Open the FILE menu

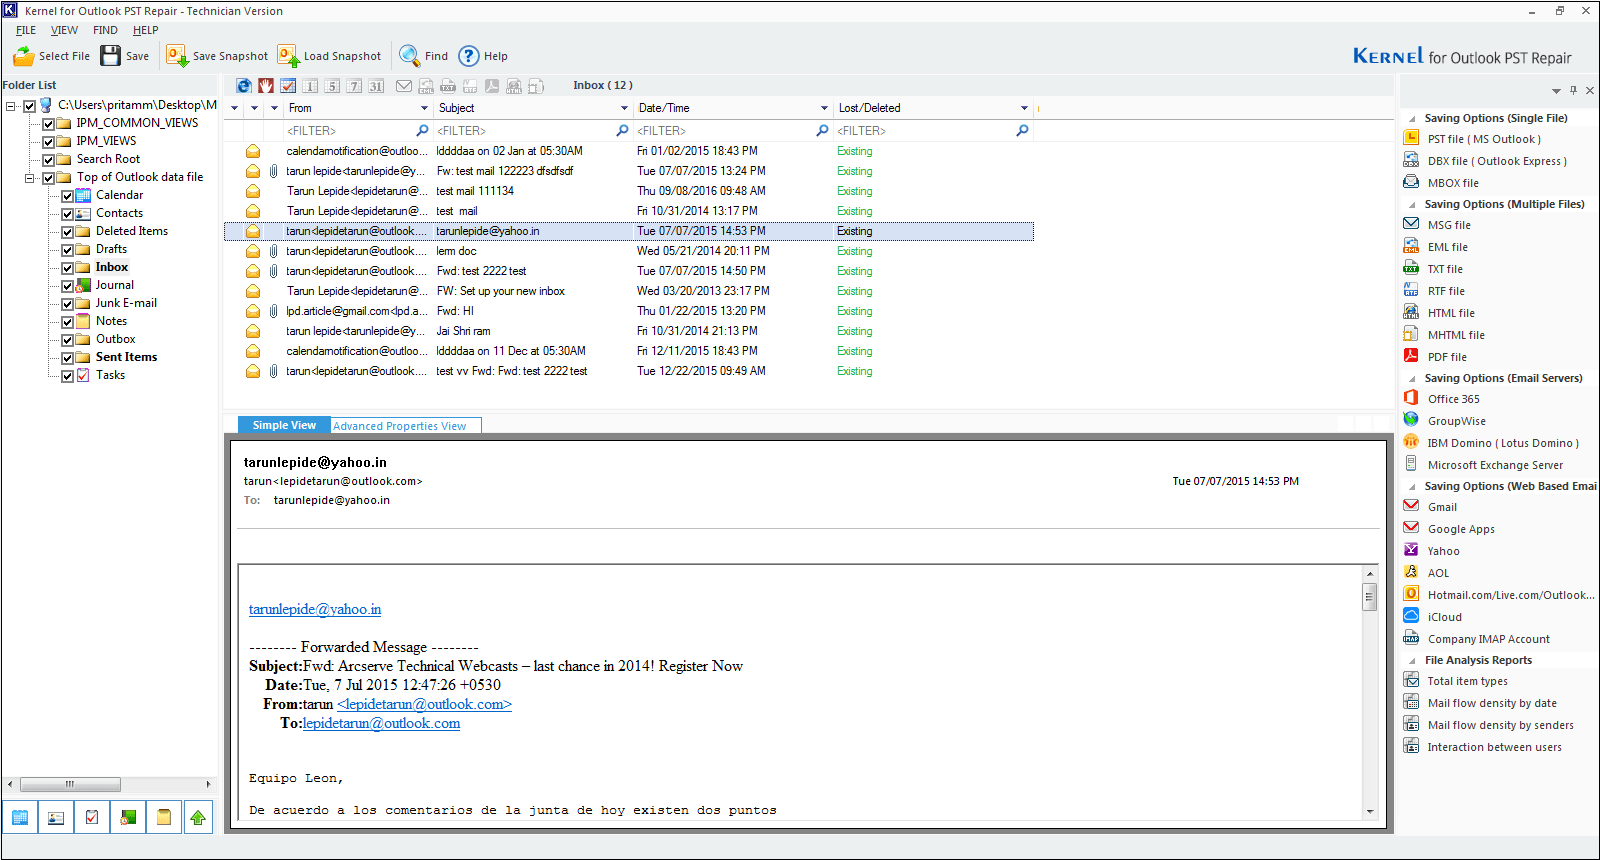pyautogui.click(x=26, y=30)
